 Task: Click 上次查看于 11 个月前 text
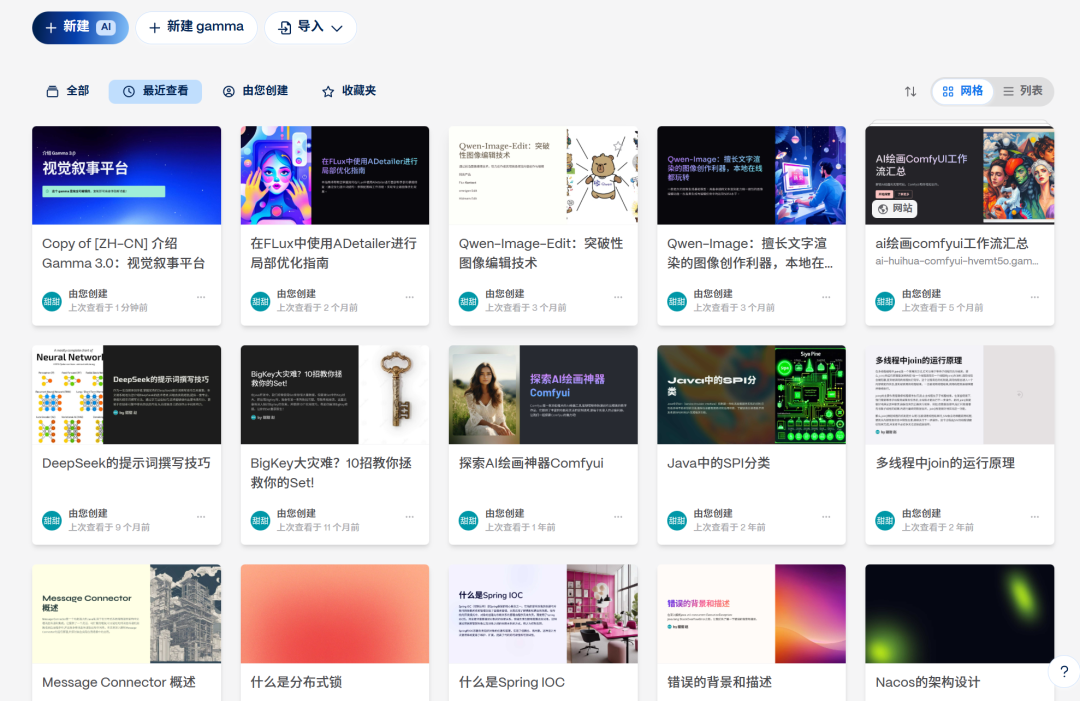318,527
